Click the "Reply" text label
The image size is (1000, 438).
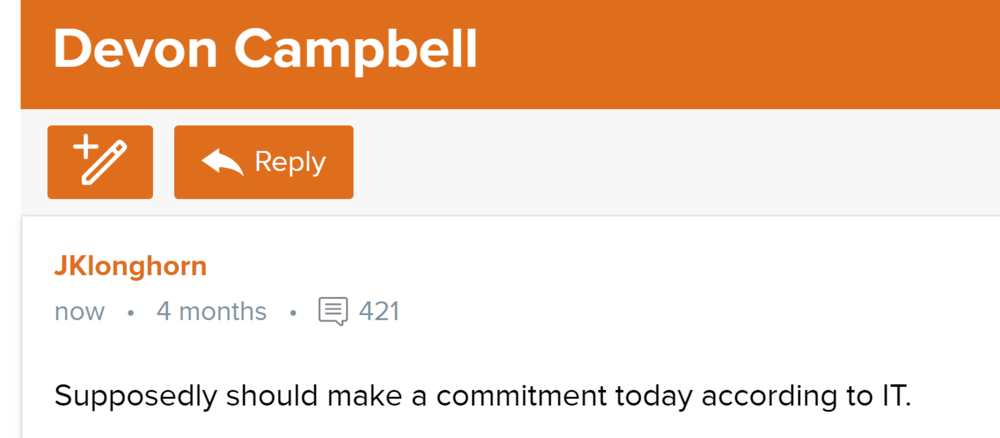pyautogui.click(x=290, y=162)
